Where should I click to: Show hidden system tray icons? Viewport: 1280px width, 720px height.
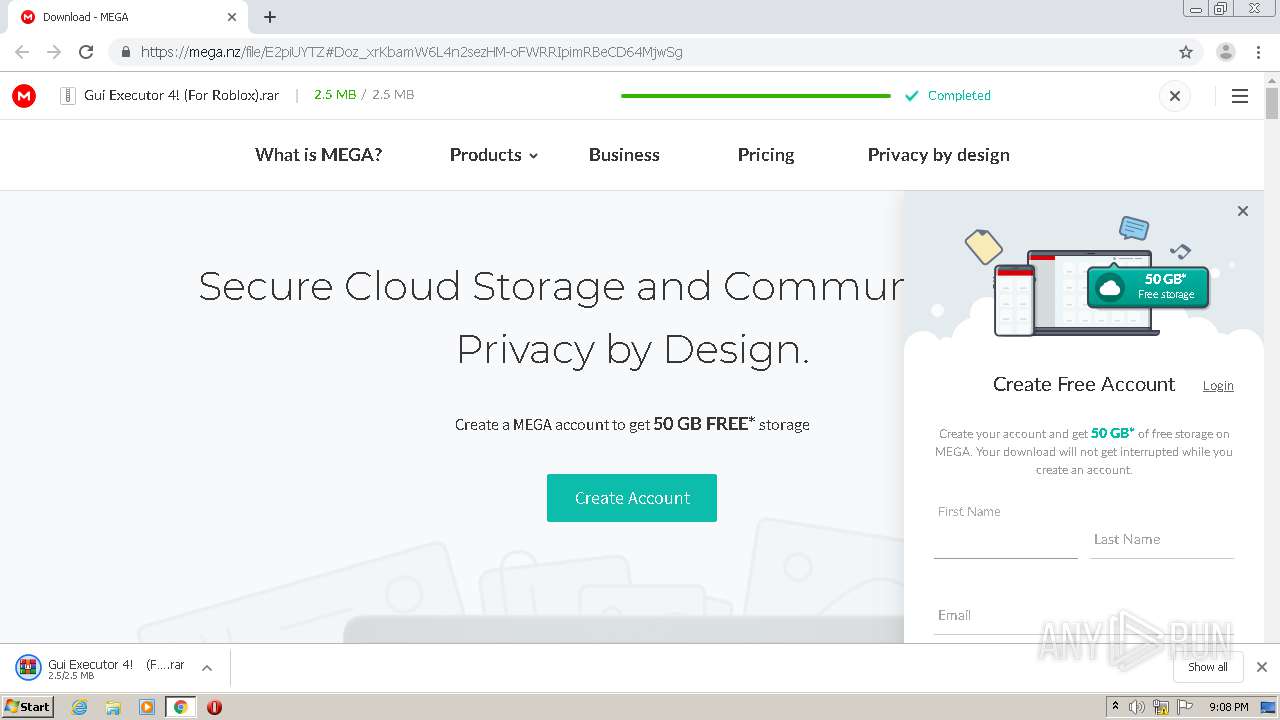[1115, 707]
